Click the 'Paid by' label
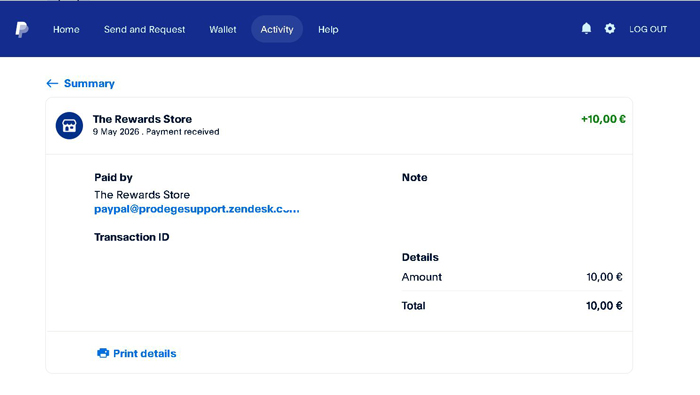Viewport: 700px width, 395px height. pyautogui.click(x=113, y=177)
